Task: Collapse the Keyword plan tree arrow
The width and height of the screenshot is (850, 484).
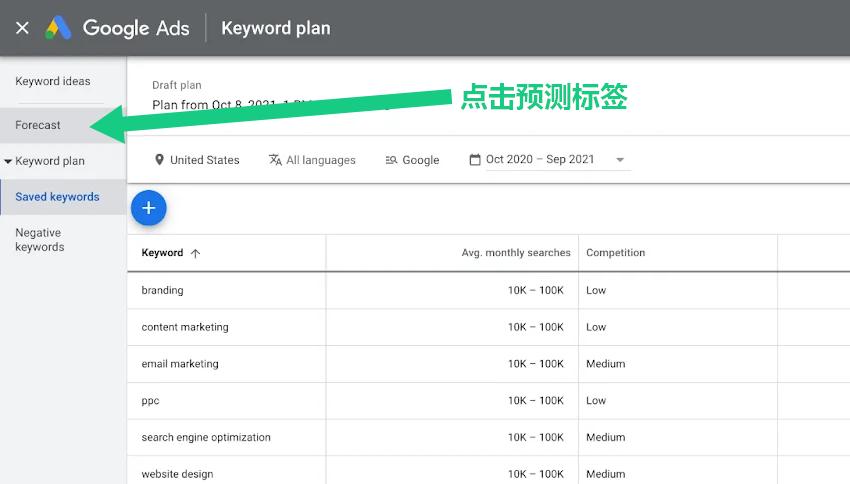Action: click(x=8, y=162)
